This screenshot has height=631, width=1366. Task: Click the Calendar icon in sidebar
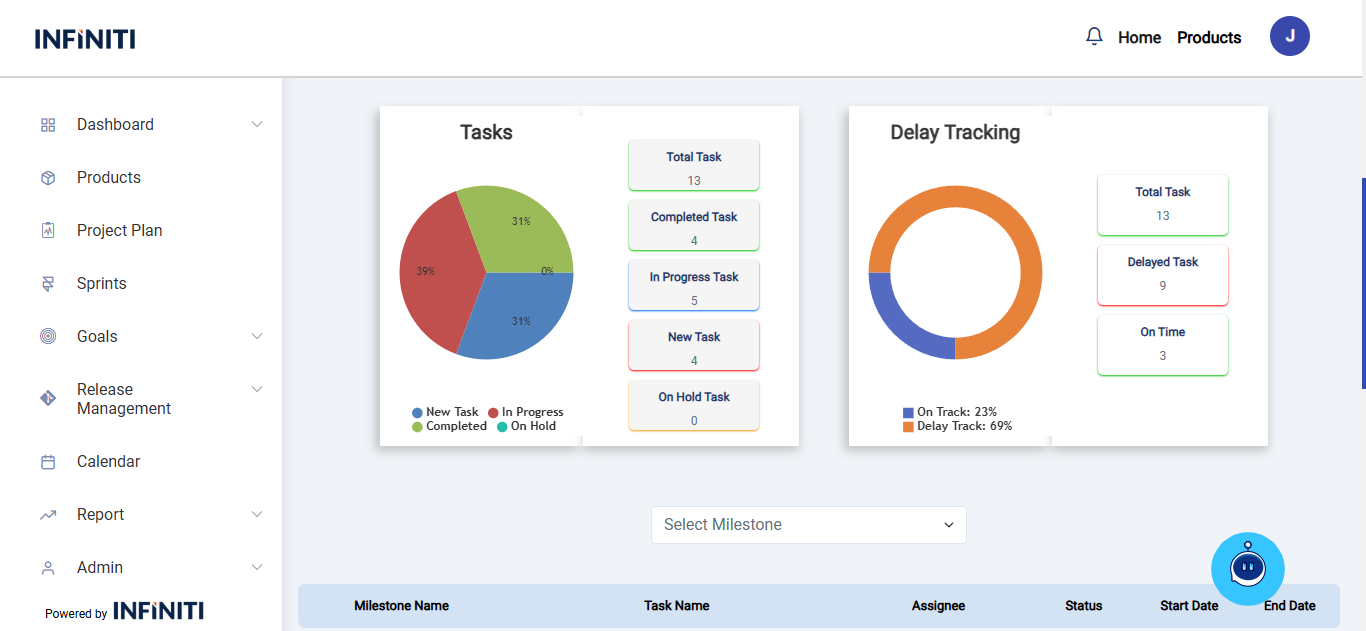[48, 462]
